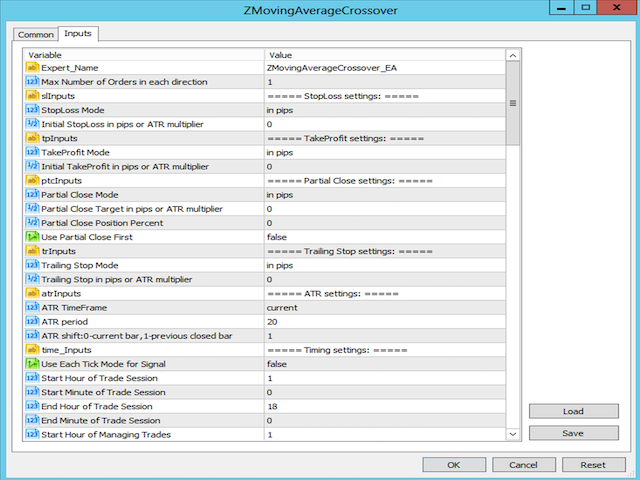Click the integer icon for ATR TimeFrame
The width and height of the screenshot is (640, 480).
coord(32,307)
